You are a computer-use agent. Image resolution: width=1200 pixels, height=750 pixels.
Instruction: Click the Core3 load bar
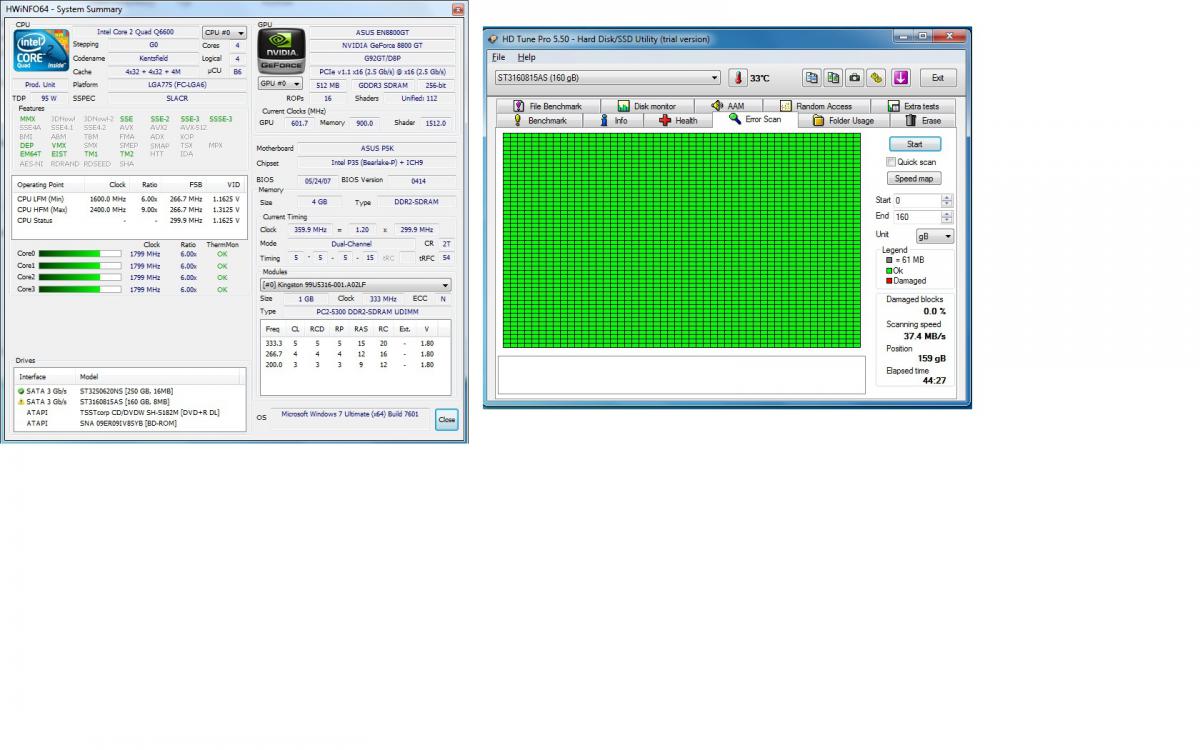click(x=79, y=289)
